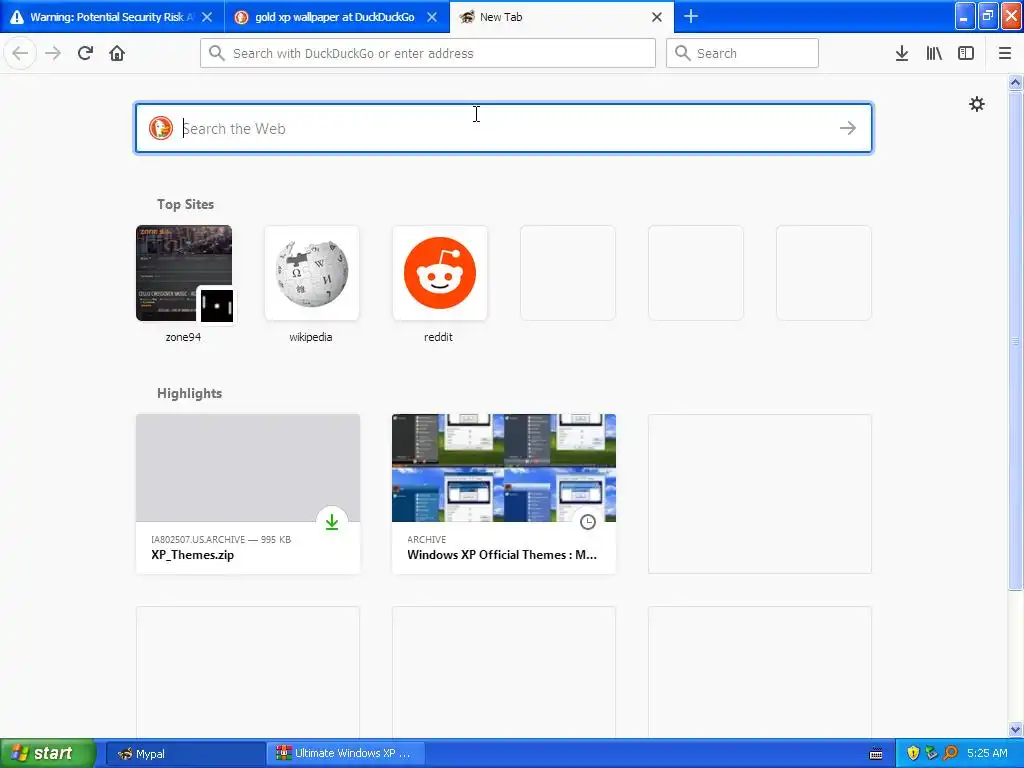The height and width of the screenshot is (768, 1024).
Task: Switch to the Security Risk warning tab
Action: pos(104,17)
